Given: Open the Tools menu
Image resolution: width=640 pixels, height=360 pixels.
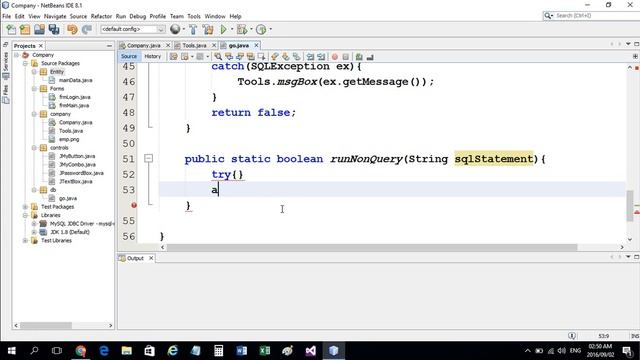Looking at the screenshot, I should click(x=194, y=16).
